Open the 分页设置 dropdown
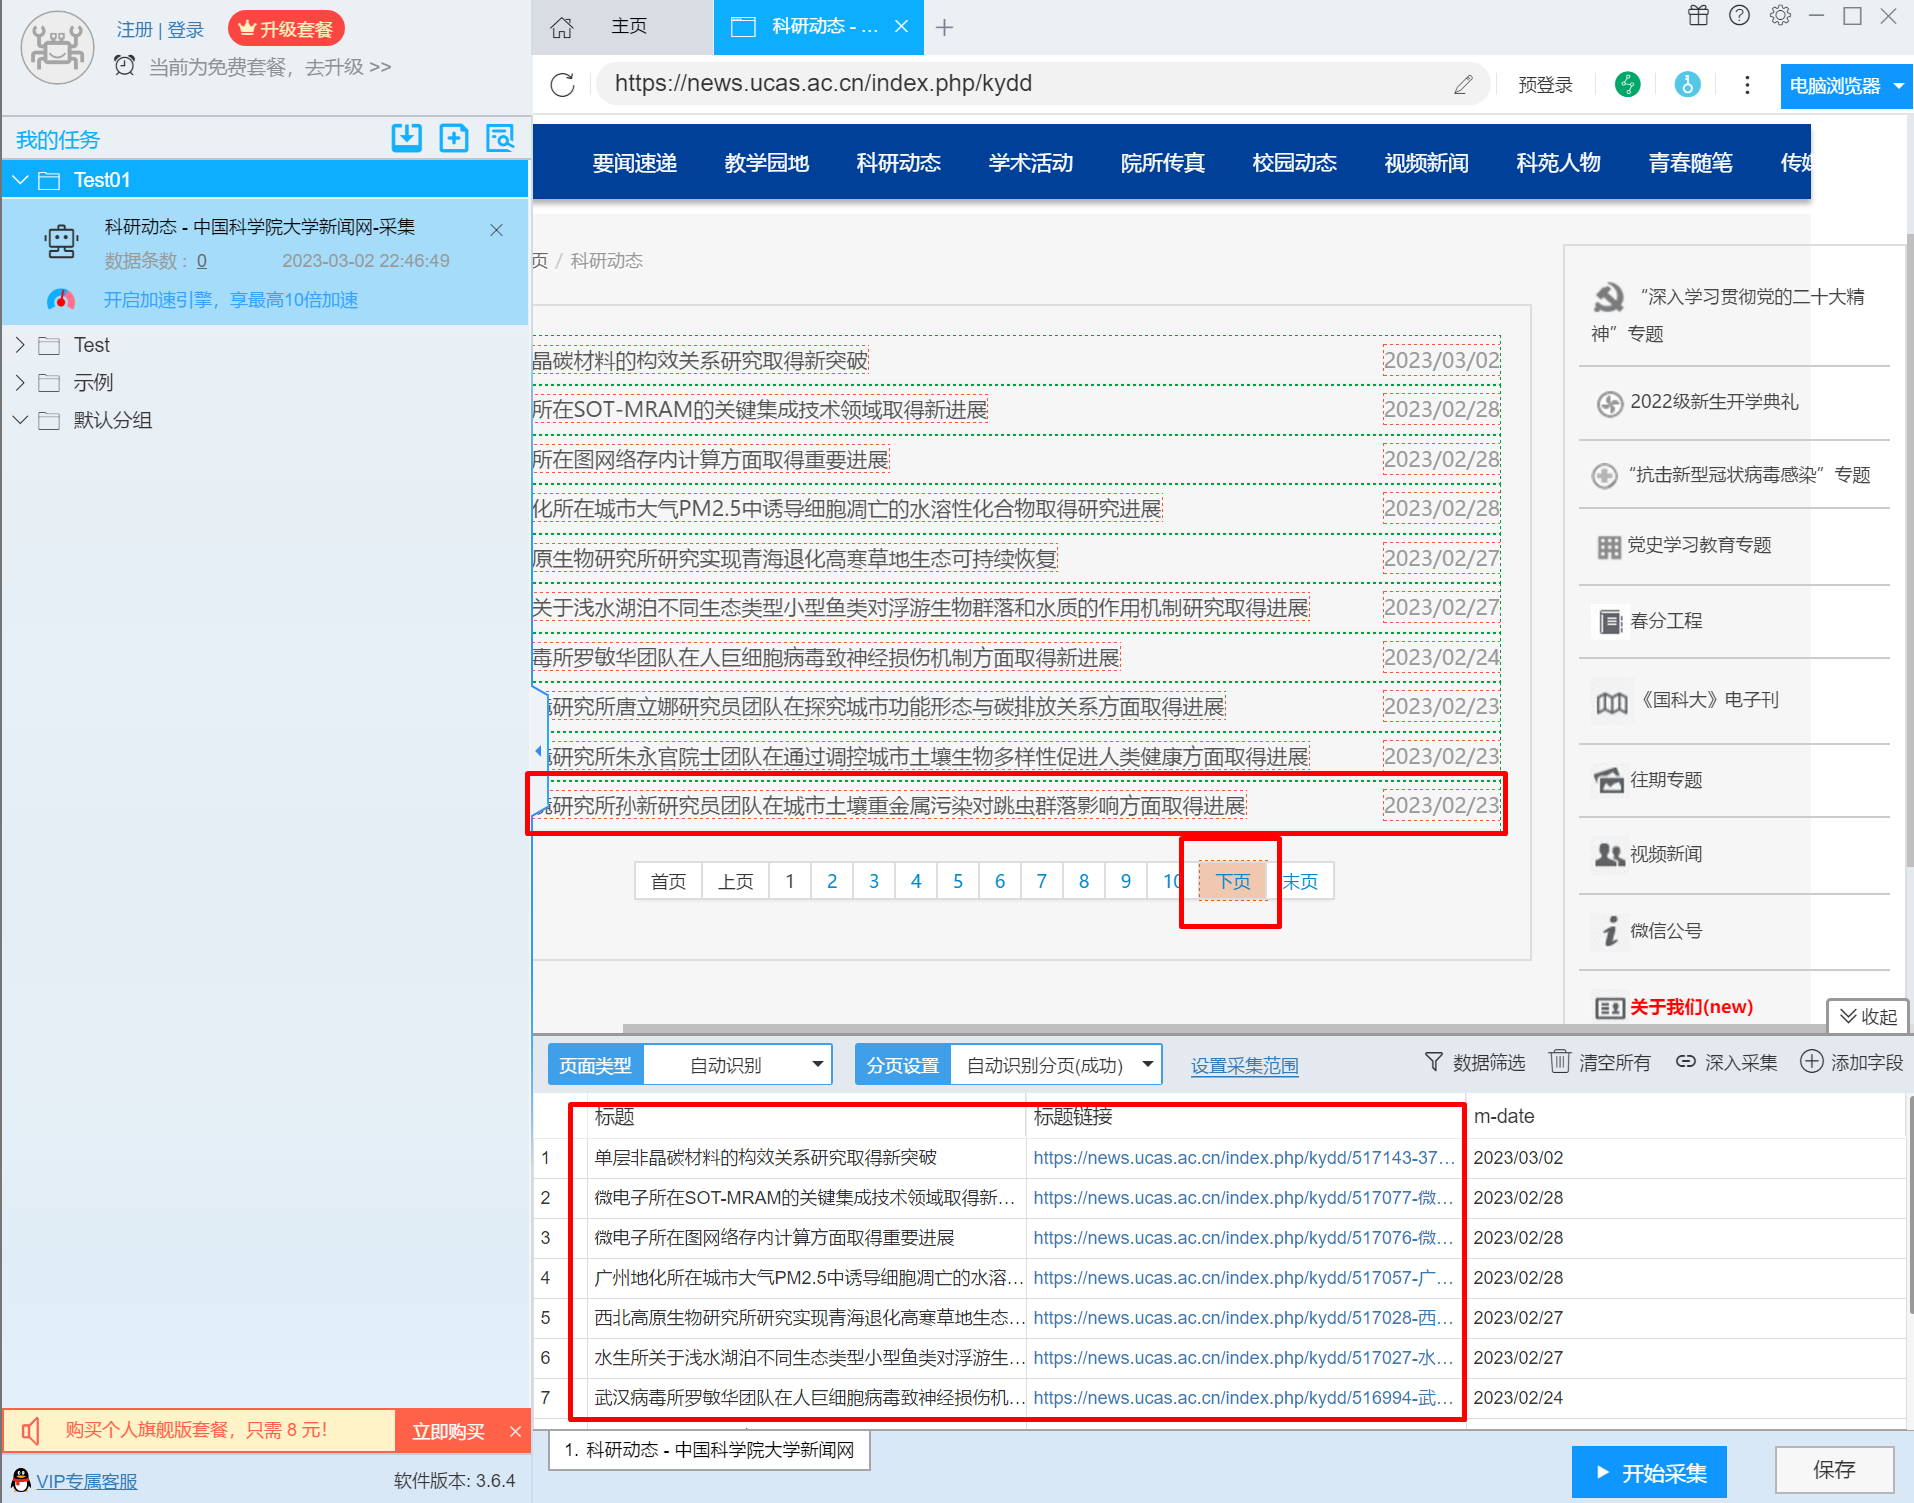Viewport: 1914px width, 1503px height. [1056, 1065]
